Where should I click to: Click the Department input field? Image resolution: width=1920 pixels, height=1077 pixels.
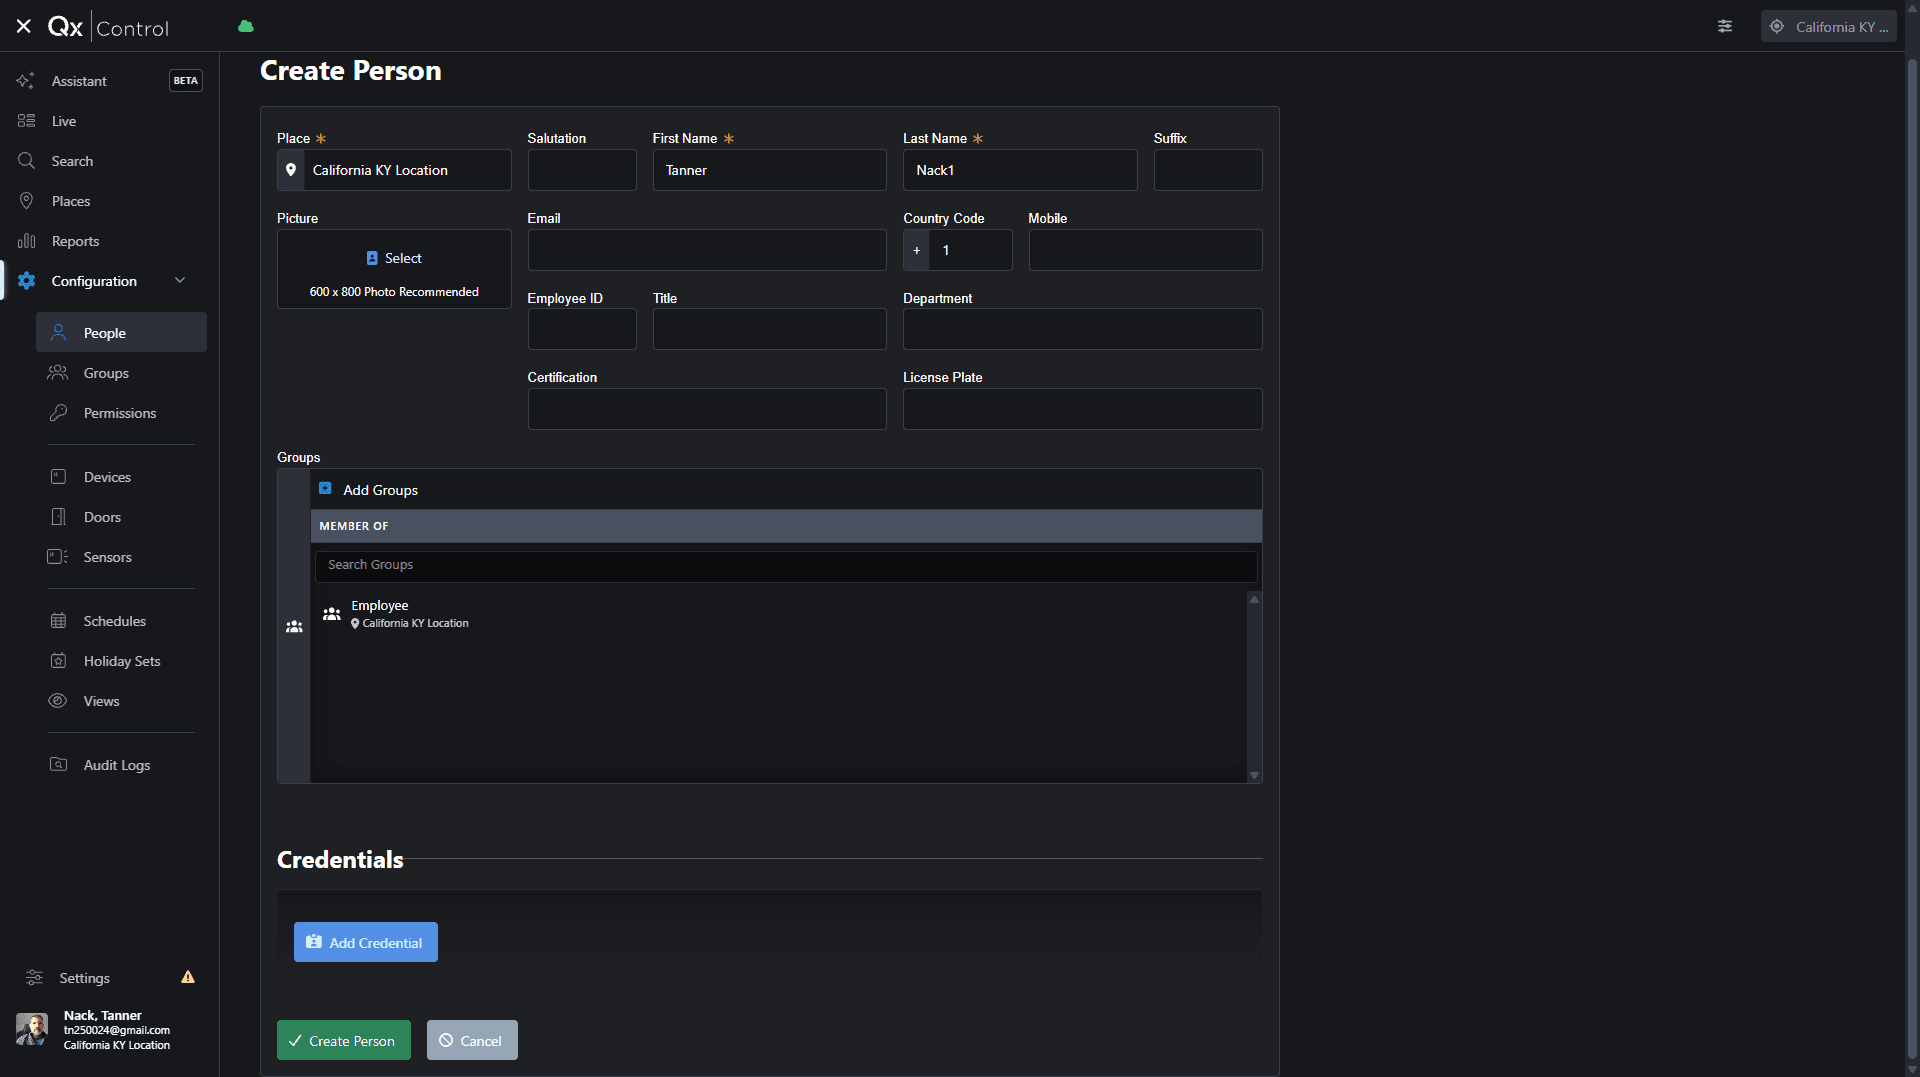tap(1082, 329)
